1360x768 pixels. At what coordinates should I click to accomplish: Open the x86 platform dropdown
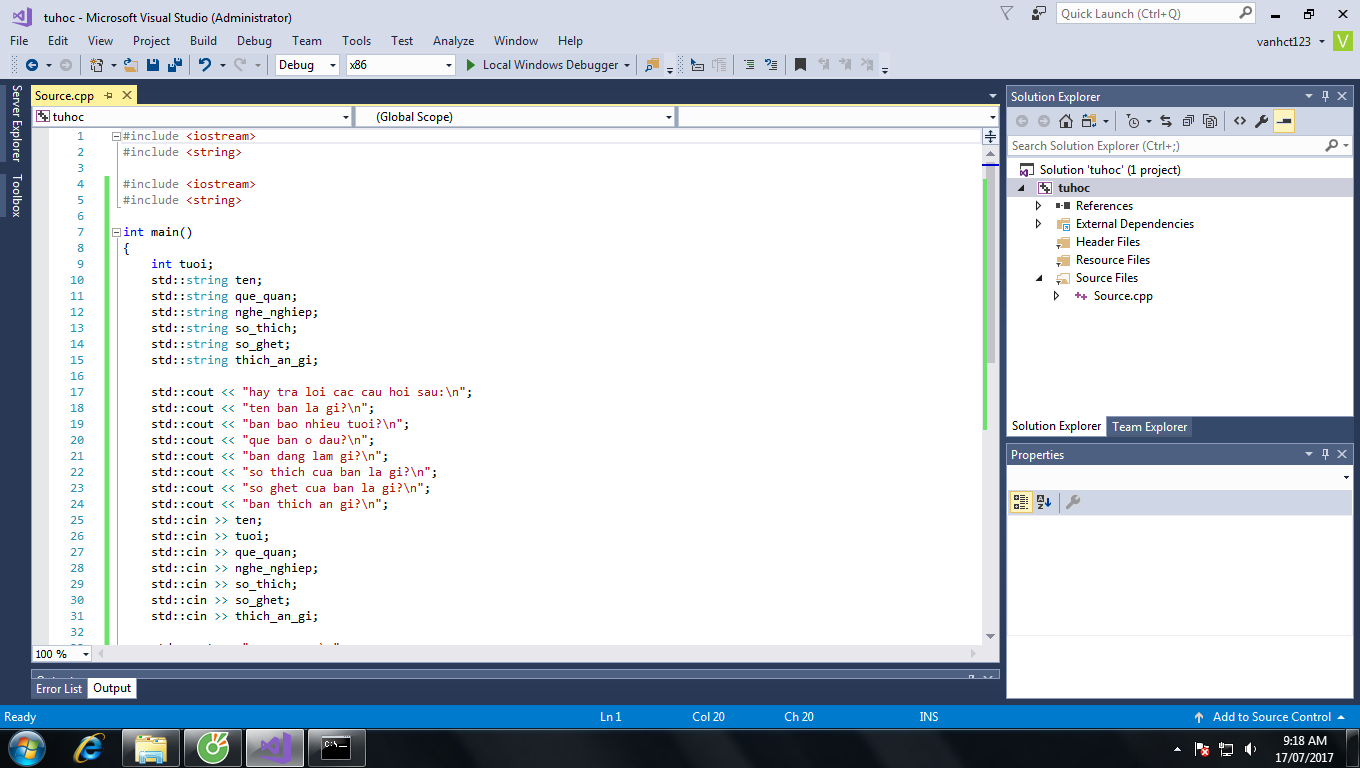click(400, 65)
